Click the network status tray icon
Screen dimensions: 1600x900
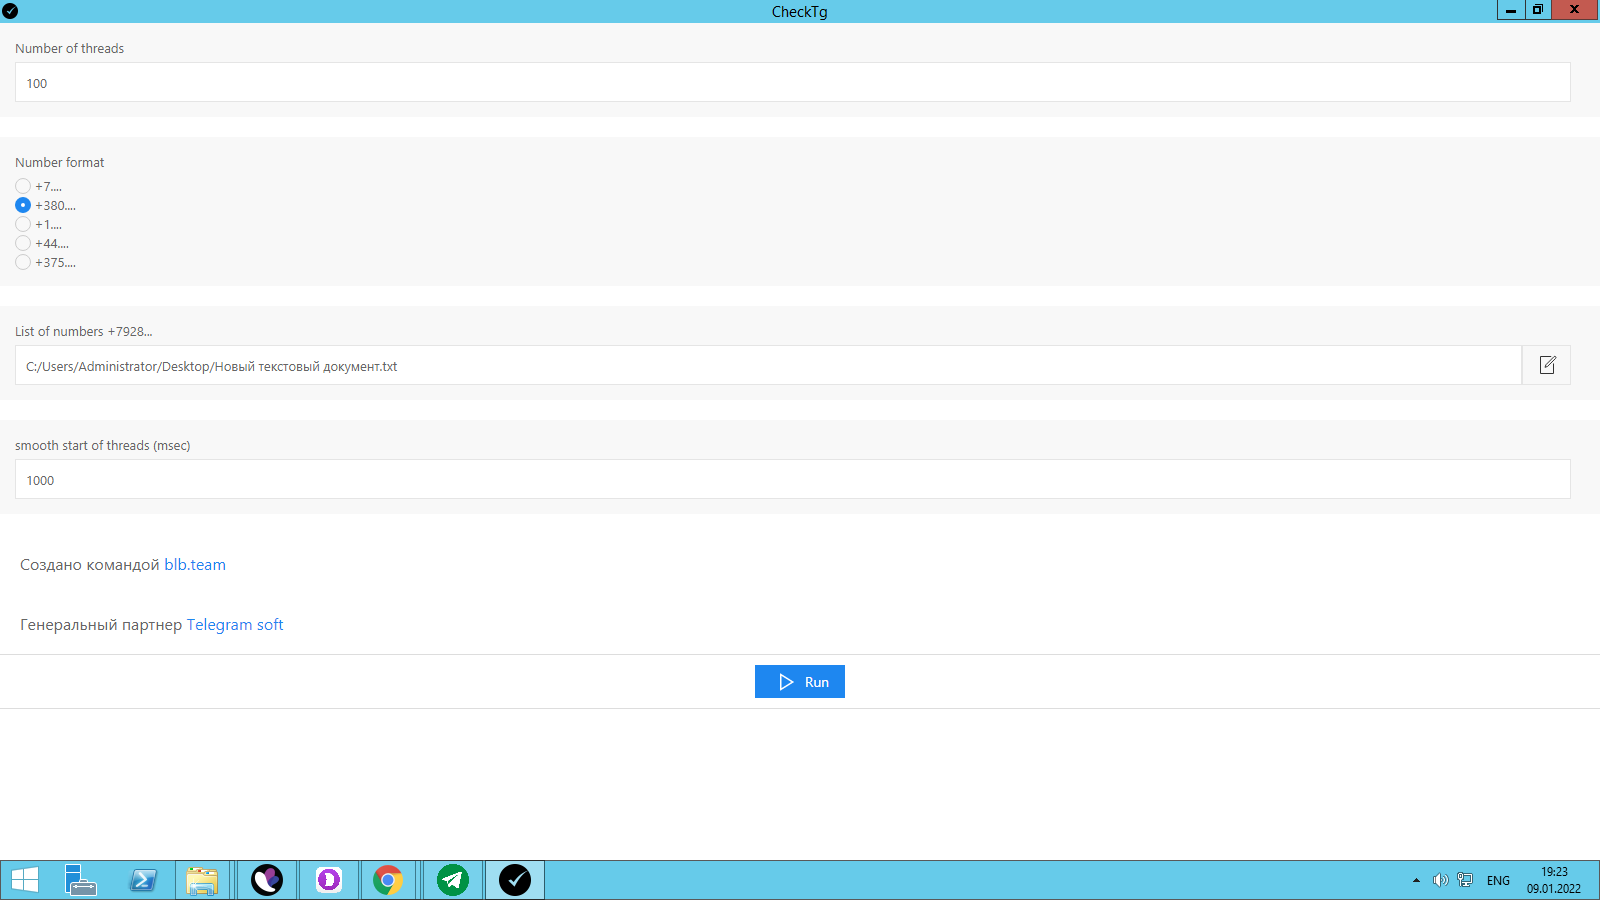tap(1465, 880)
